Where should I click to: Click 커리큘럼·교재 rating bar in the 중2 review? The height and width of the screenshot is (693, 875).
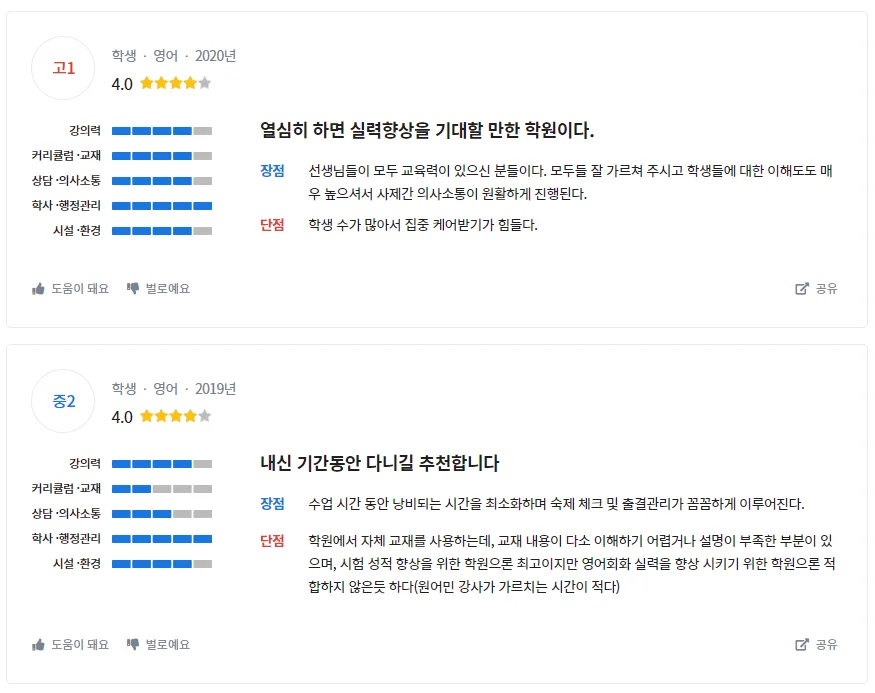pos(162,489)
